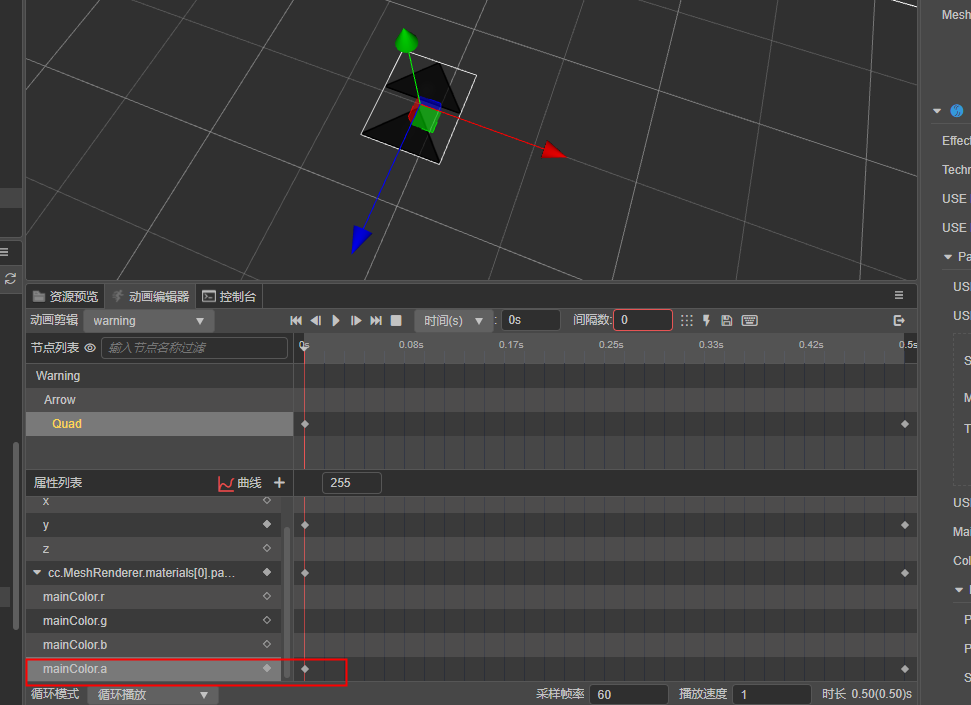This screenshot has height=705, width=971.
Task: Open the left panel hamburger menu icon
Action: click(x=4, y=252)
